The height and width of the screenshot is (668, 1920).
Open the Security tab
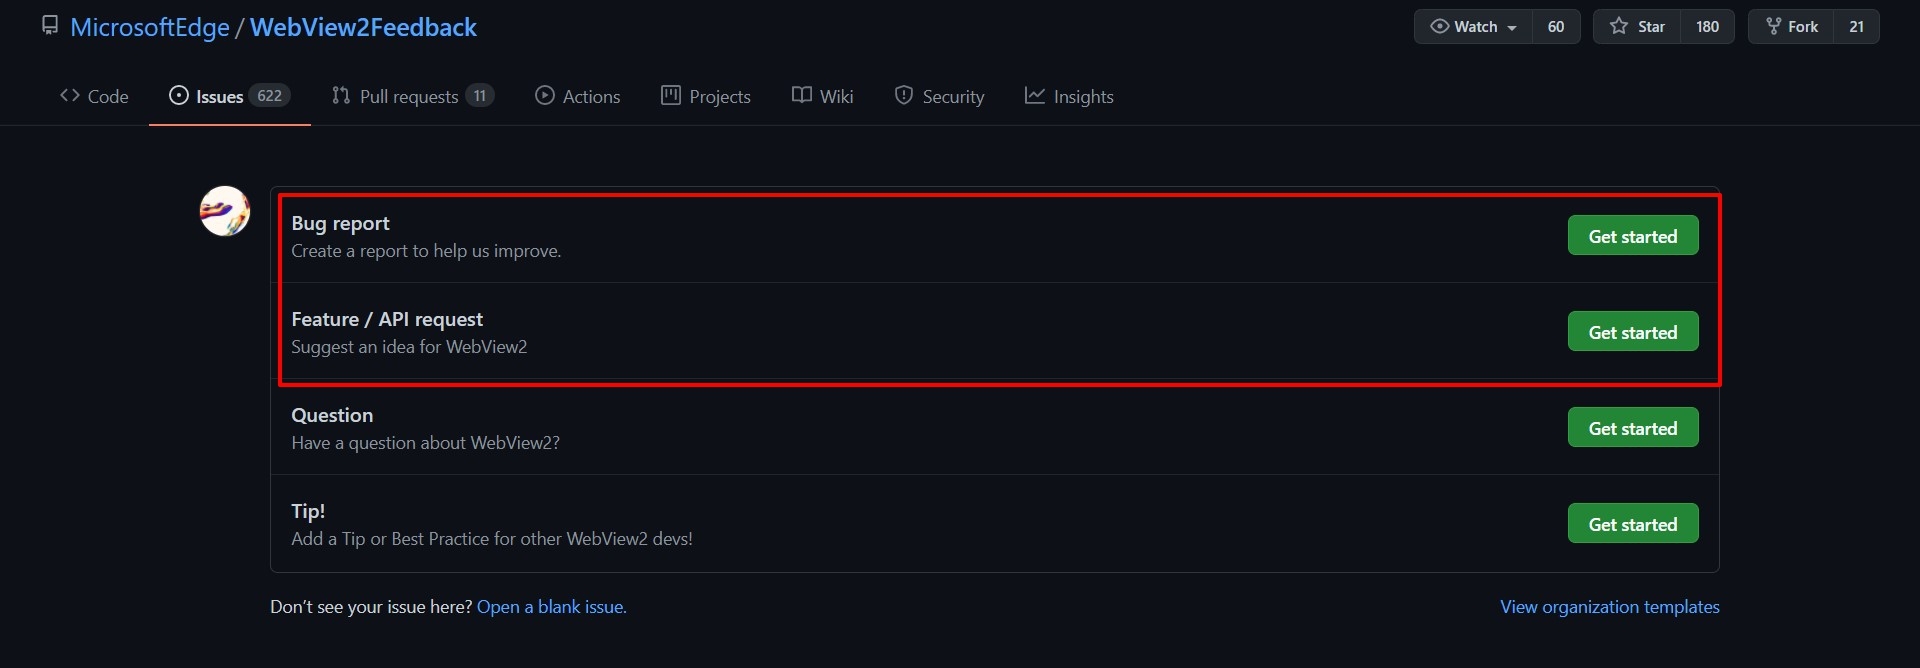point(939,96)
